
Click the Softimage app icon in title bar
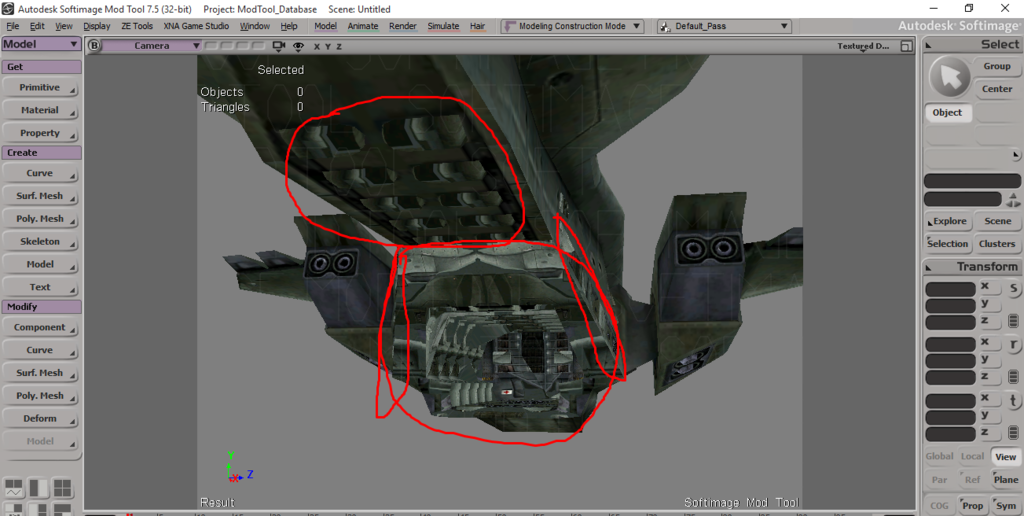[x=8, y=8]
